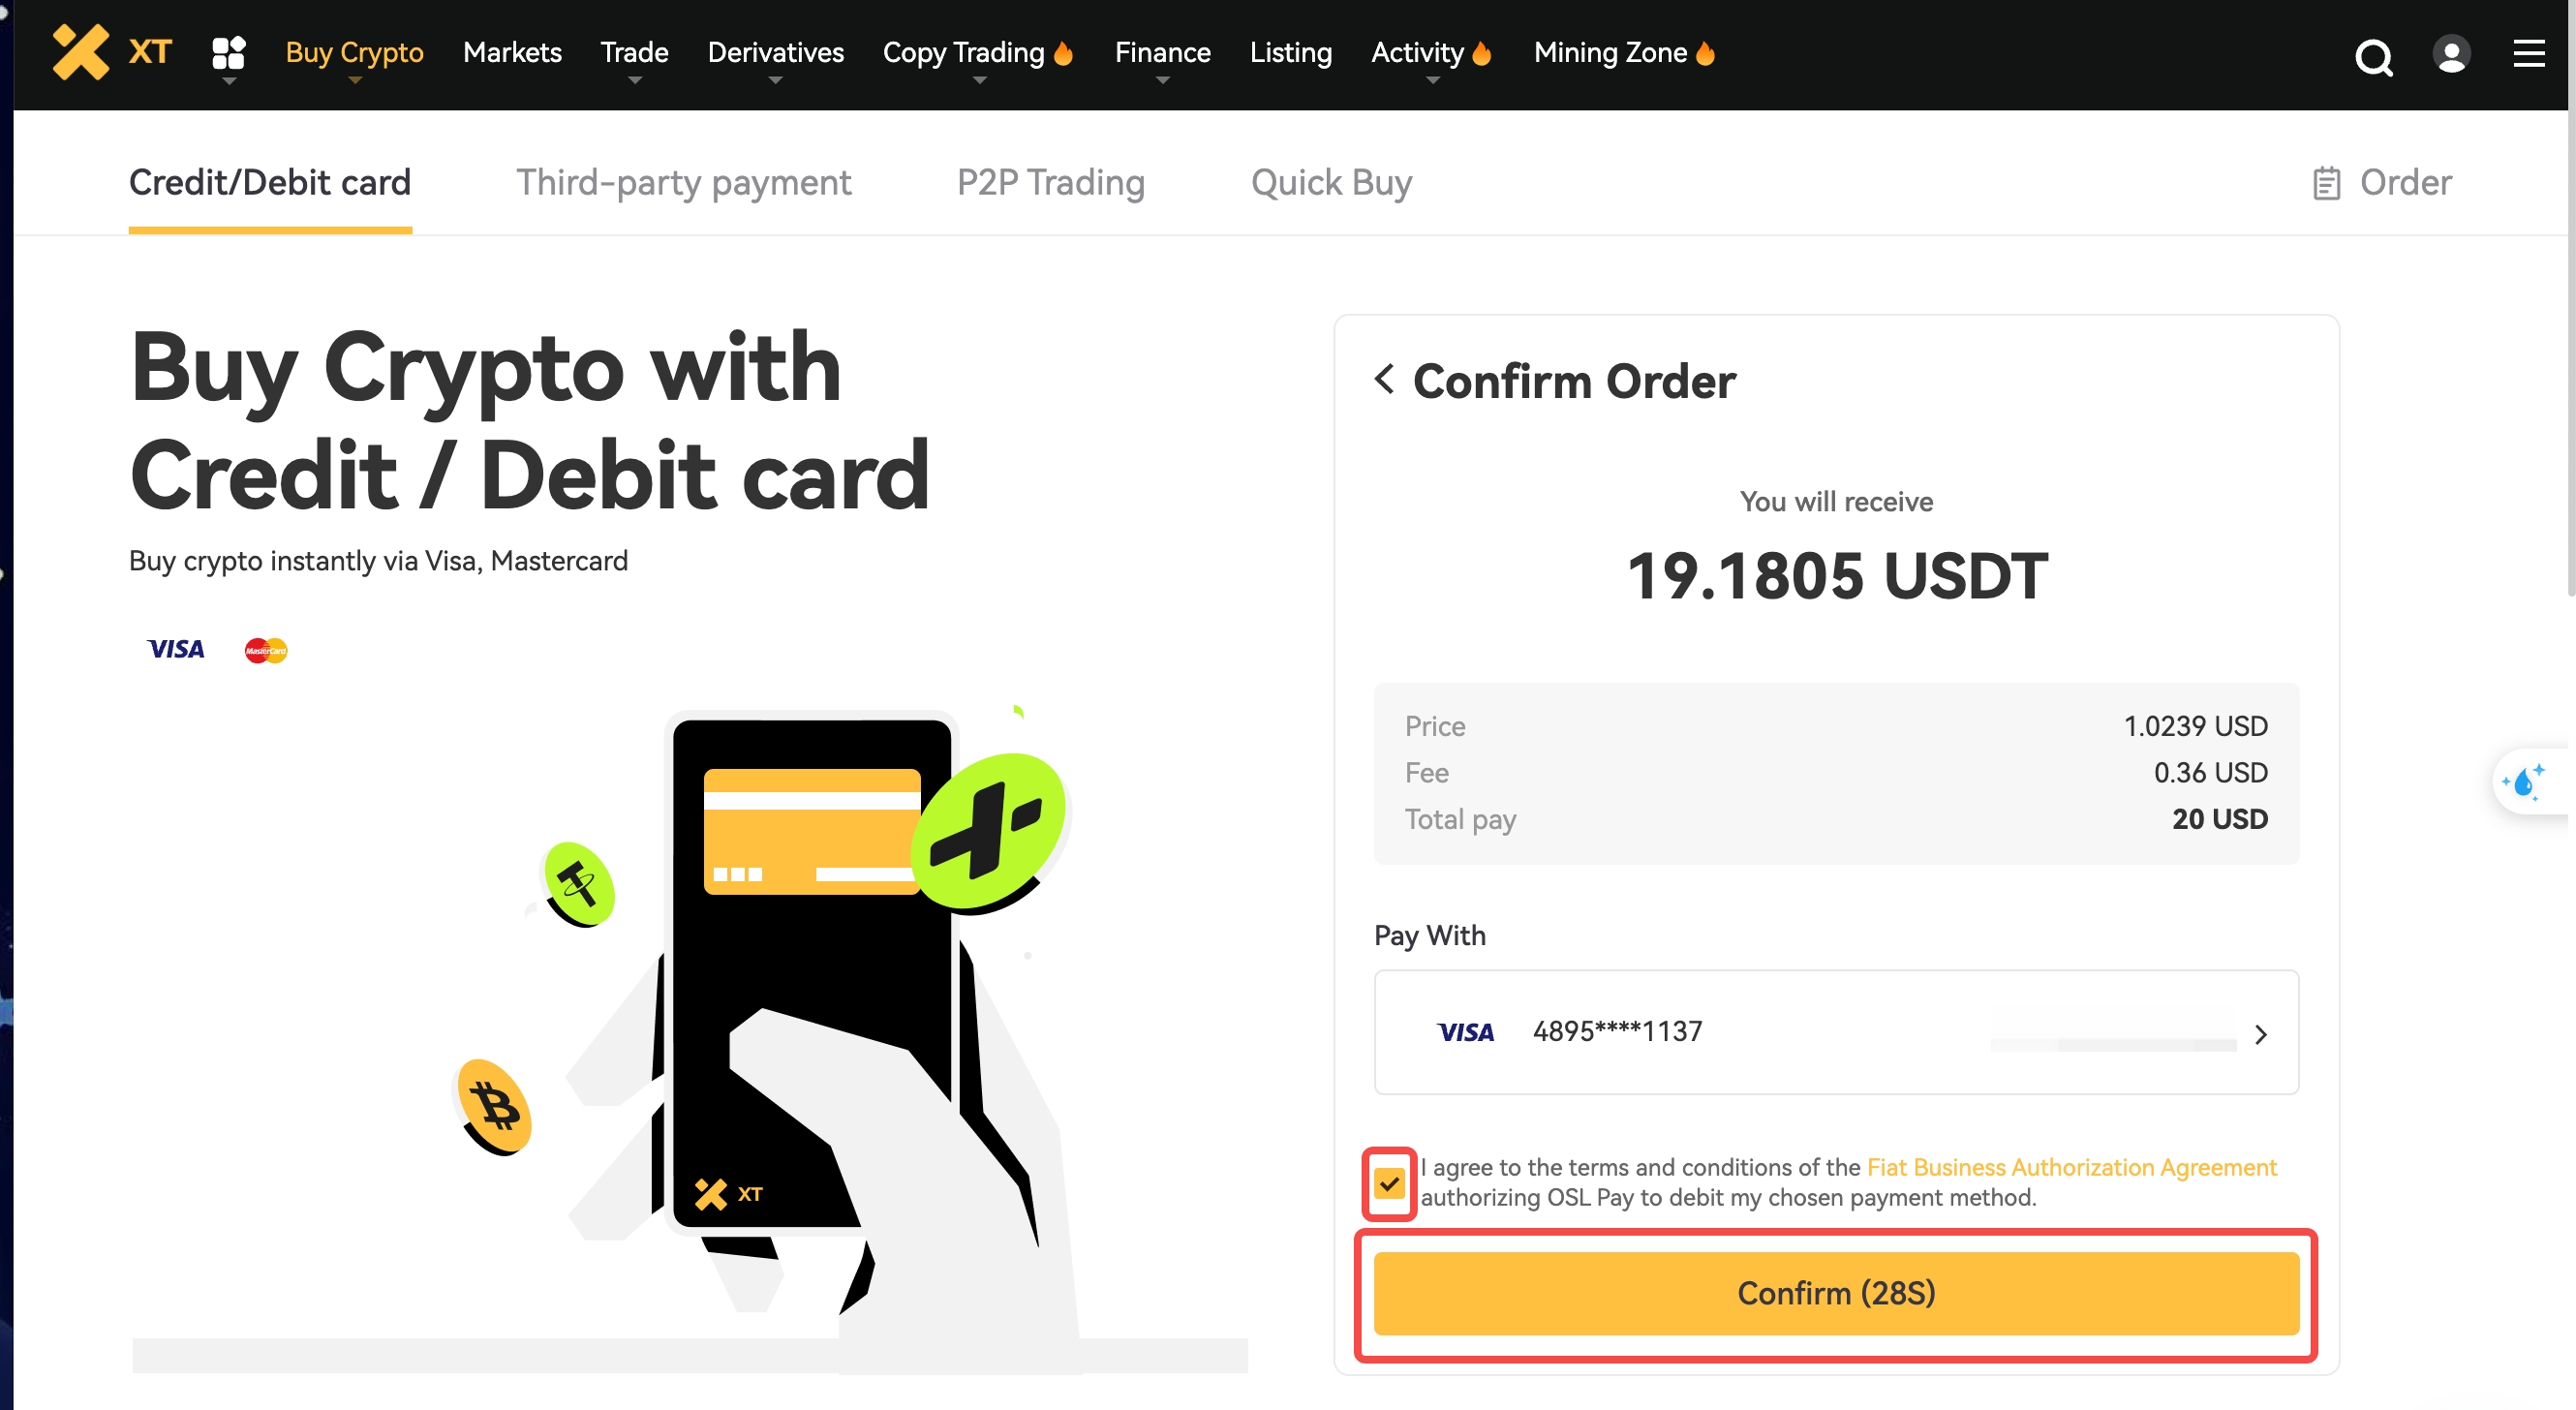Screen dimensions: 2576x1410
Task: Open the Markets menu item
Action: pyautogui.click(x=512, y=53)
